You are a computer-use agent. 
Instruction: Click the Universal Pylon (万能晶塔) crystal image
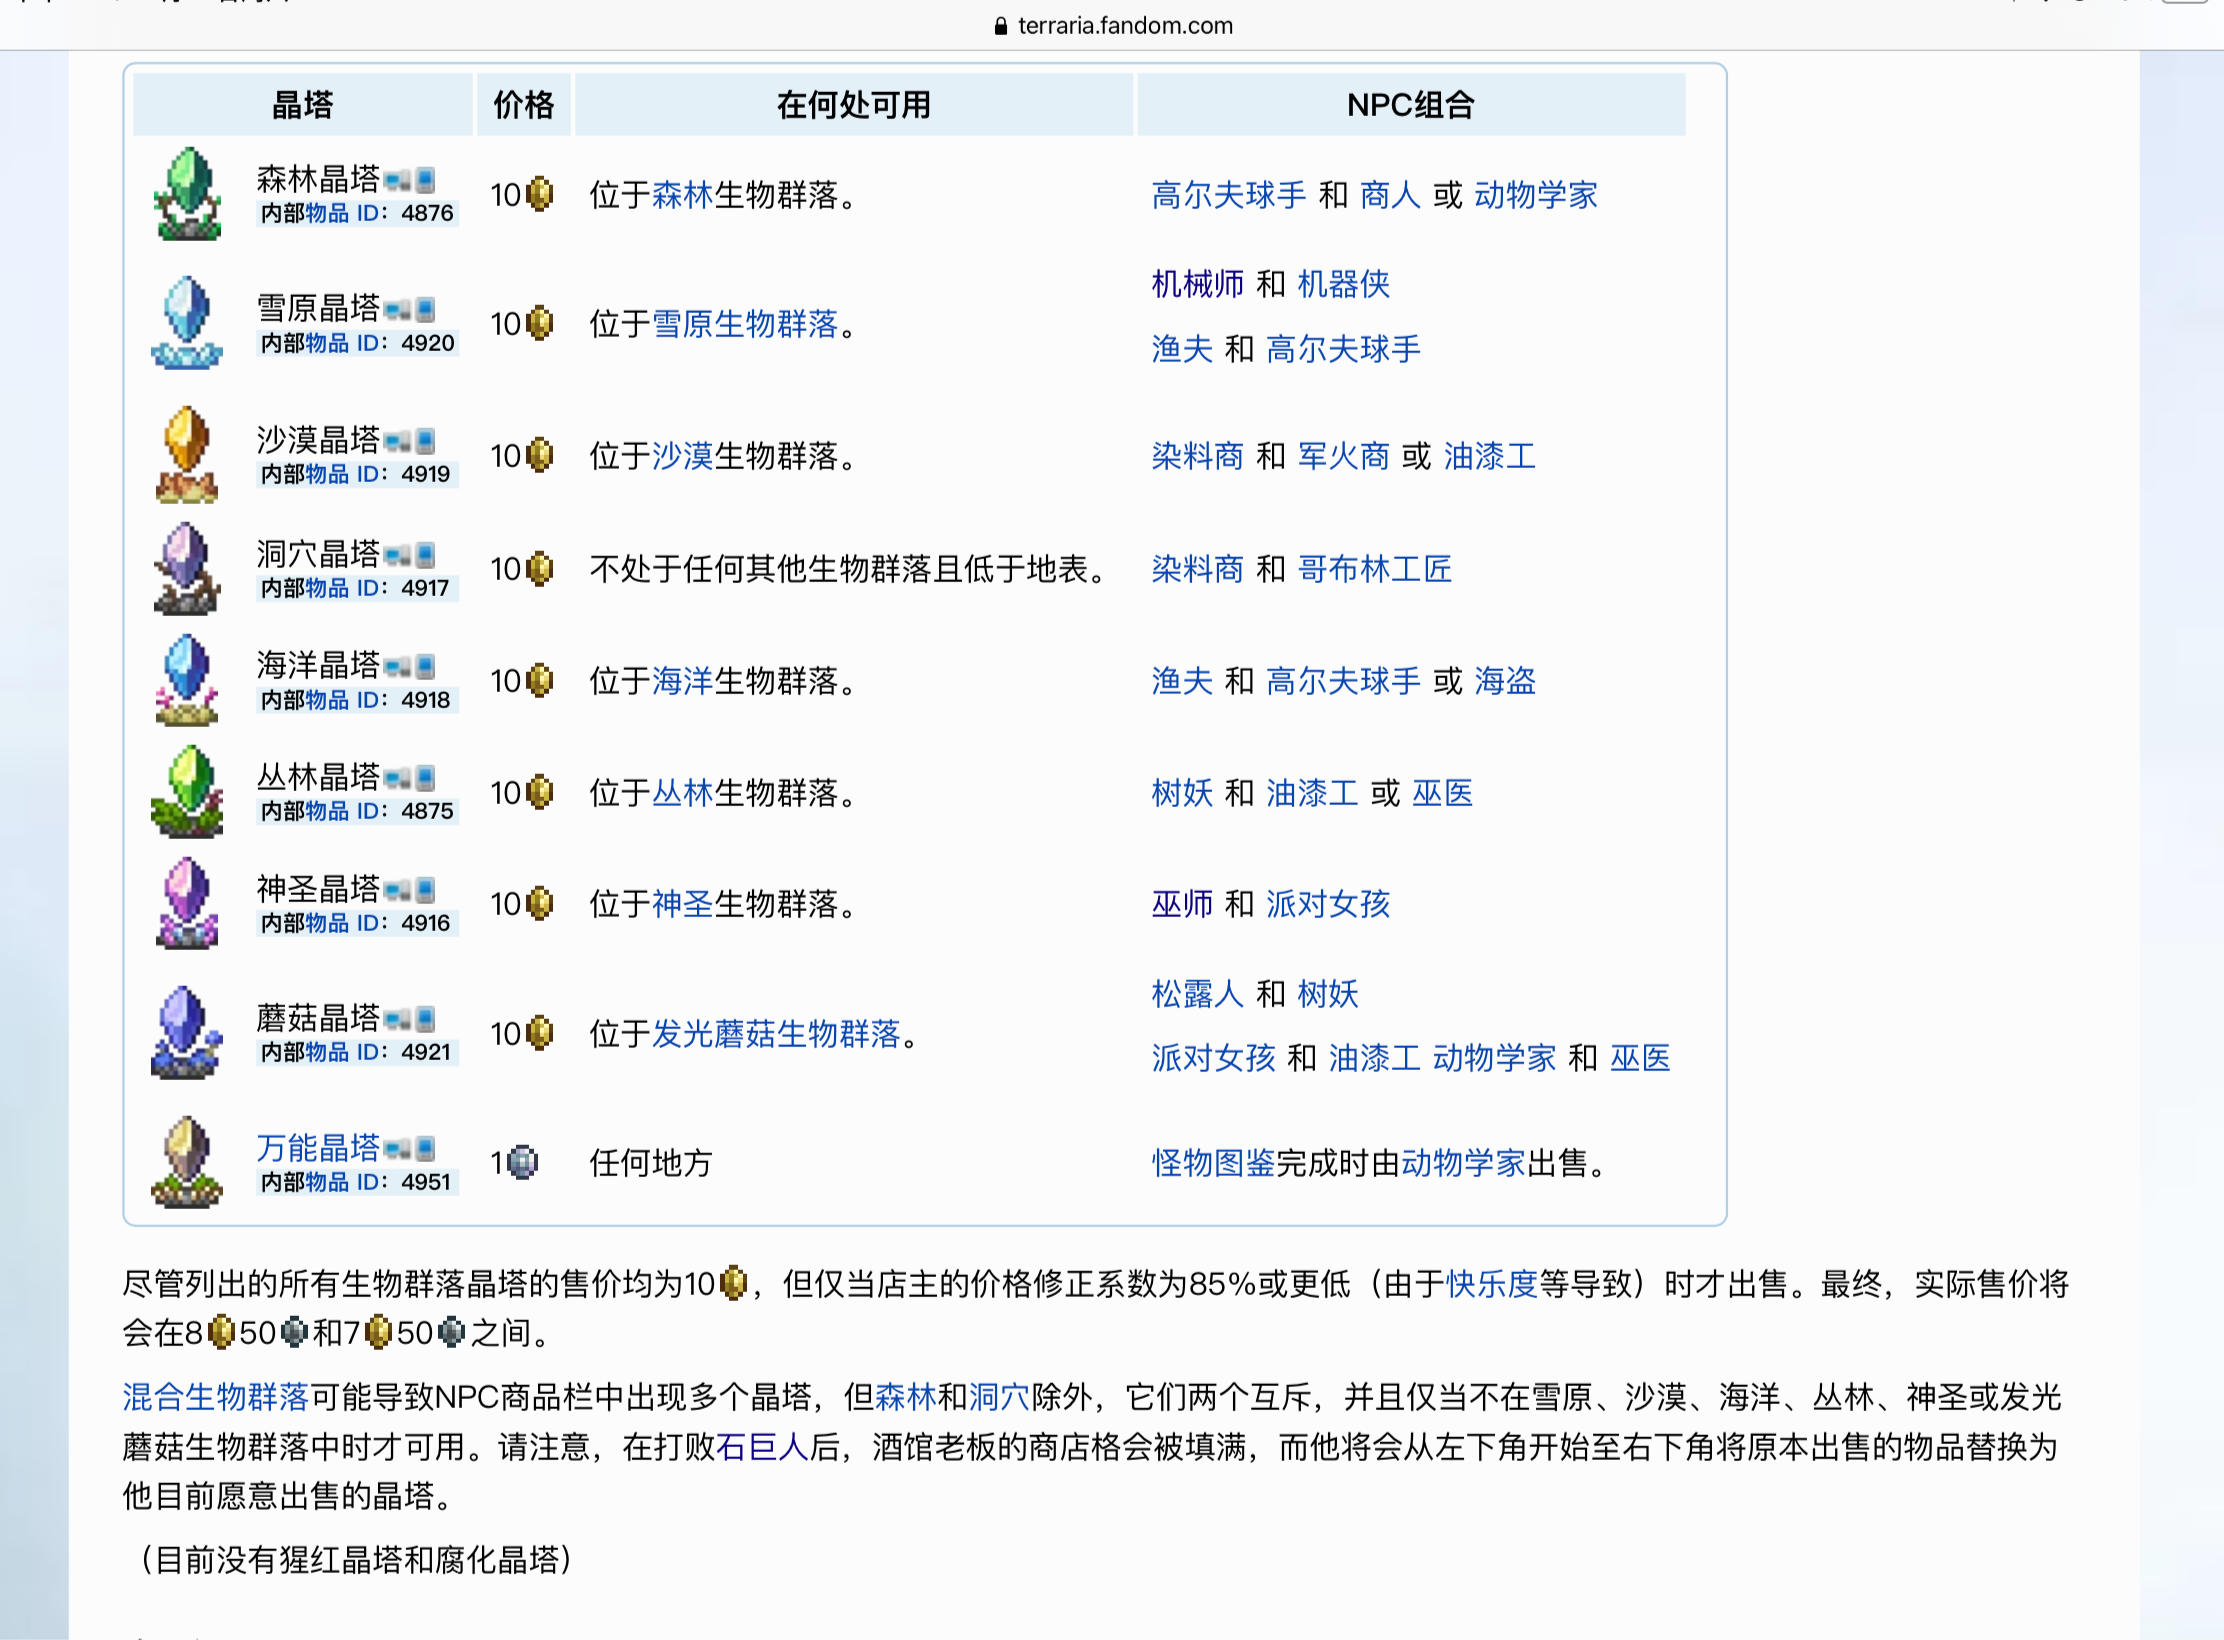[187, 1162]
